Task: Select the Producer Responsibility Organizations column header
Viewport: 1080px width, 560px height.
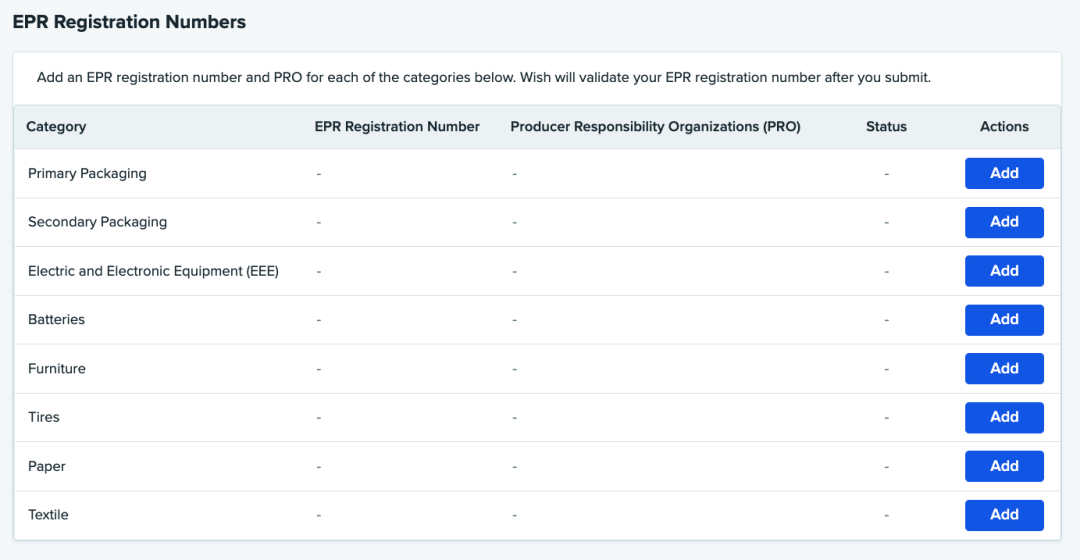Action: coord(655,127)
